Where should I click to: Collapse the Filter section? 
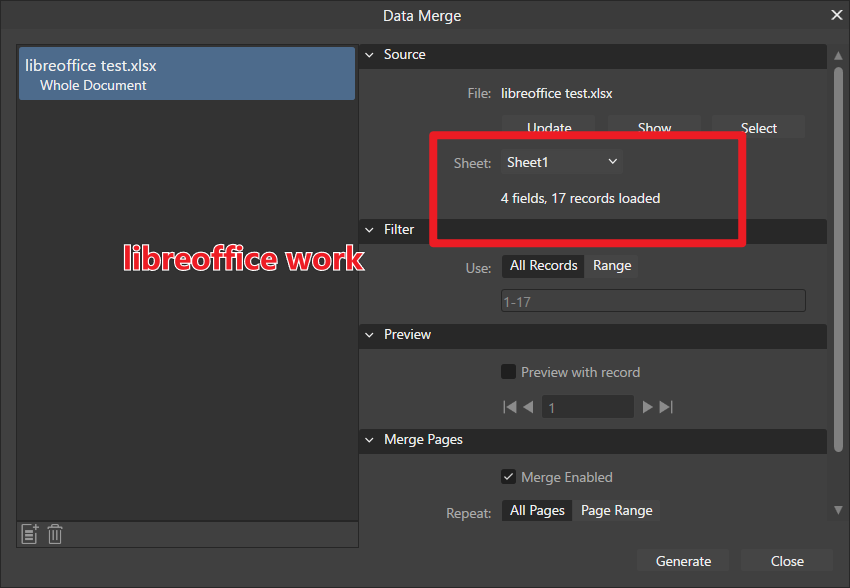pyautogui.click(x=369, y=229)
